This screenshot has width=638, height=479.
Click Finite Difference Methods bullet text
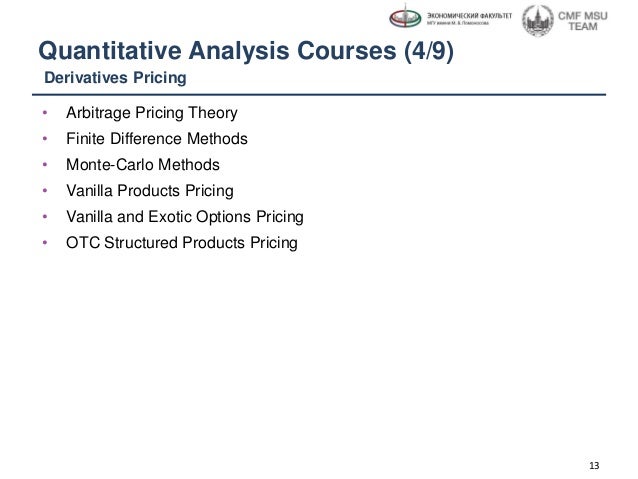point(157,139)
